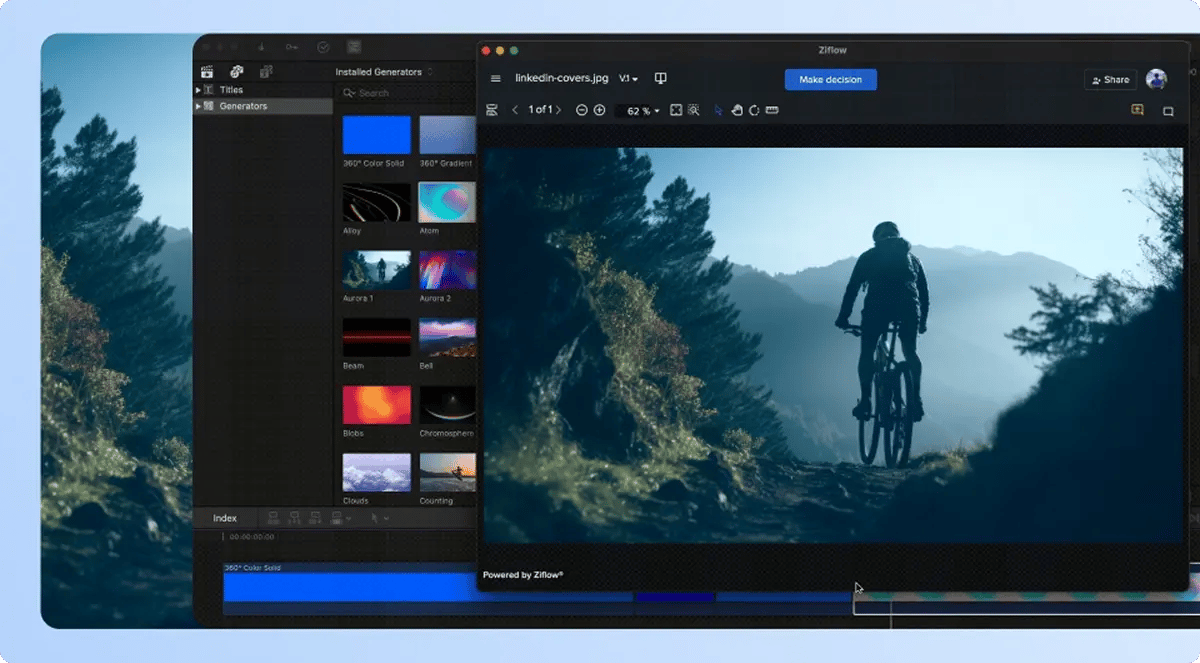Select the hand pan tool
The width and height of the screenshot is (1200, 663).
click(x=736, y=110)
